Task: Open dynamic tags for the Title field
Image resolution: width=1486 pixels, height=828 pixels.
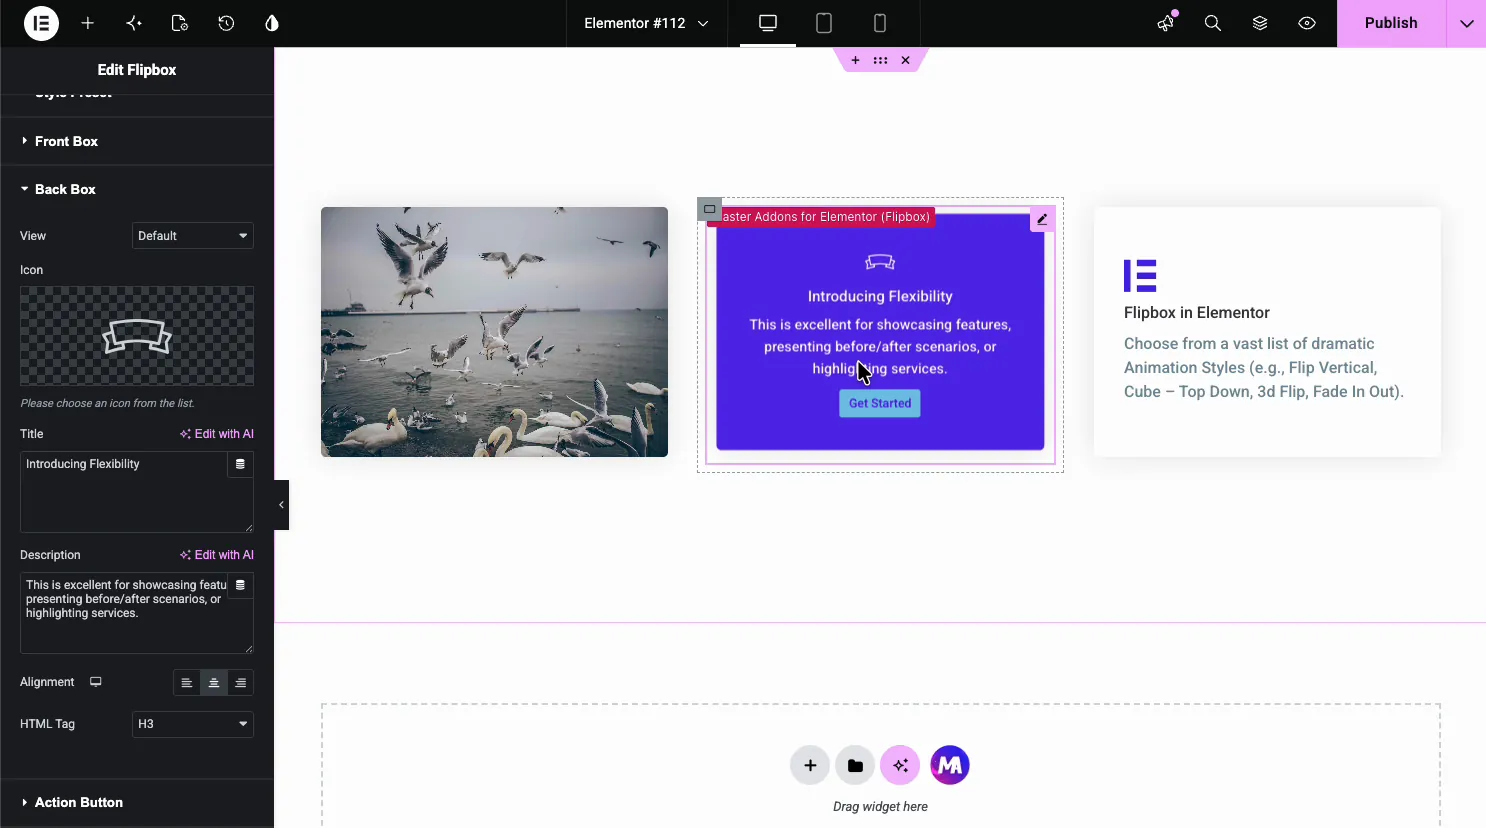Action: coord(240,464)
